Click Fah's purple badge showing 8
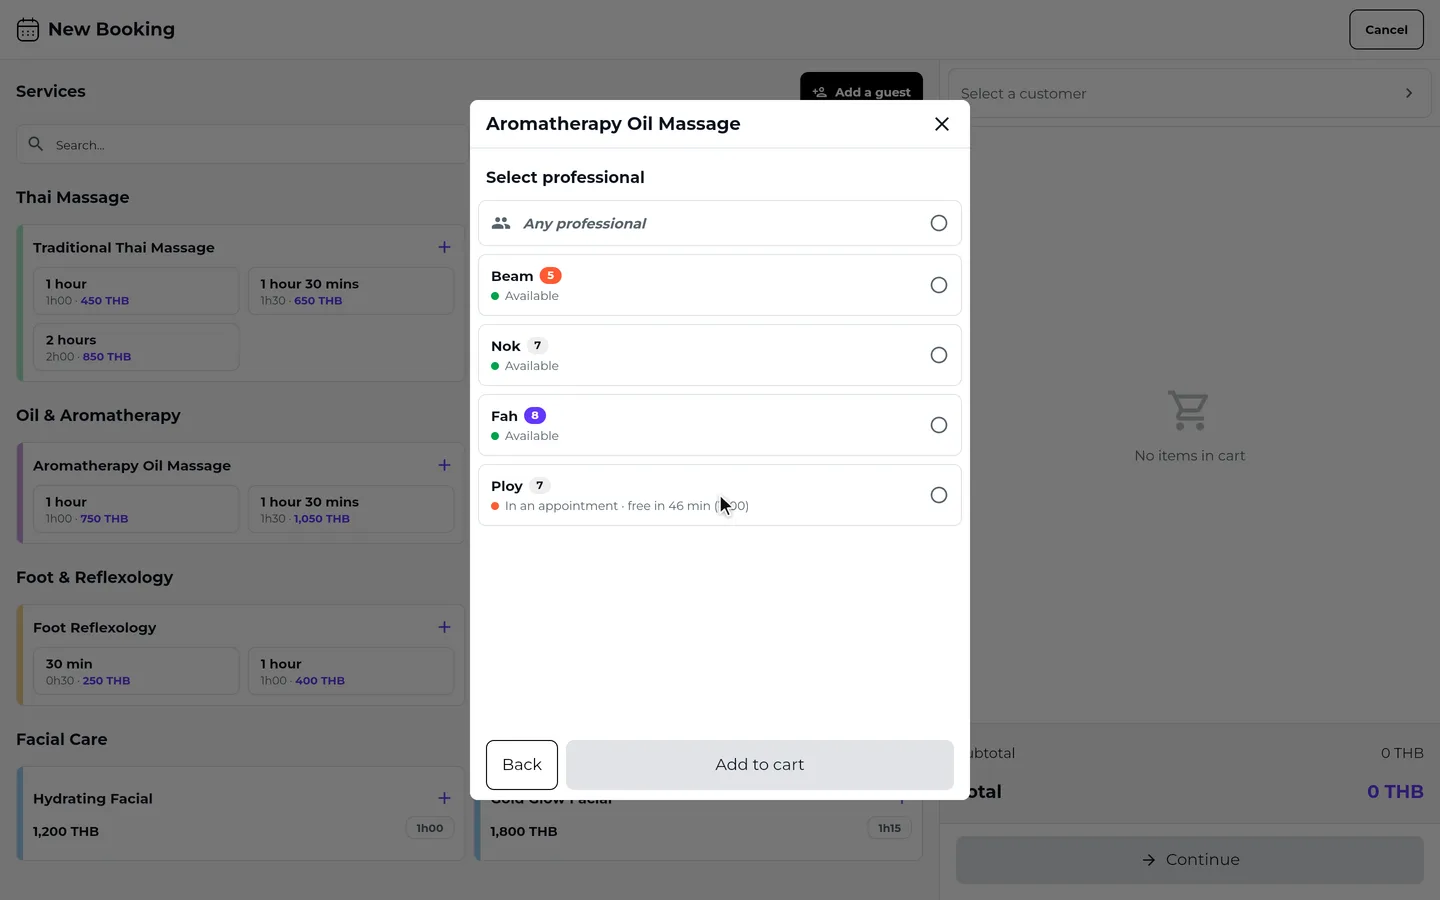This screenshot has width=1440, height=900. [535, 416]
